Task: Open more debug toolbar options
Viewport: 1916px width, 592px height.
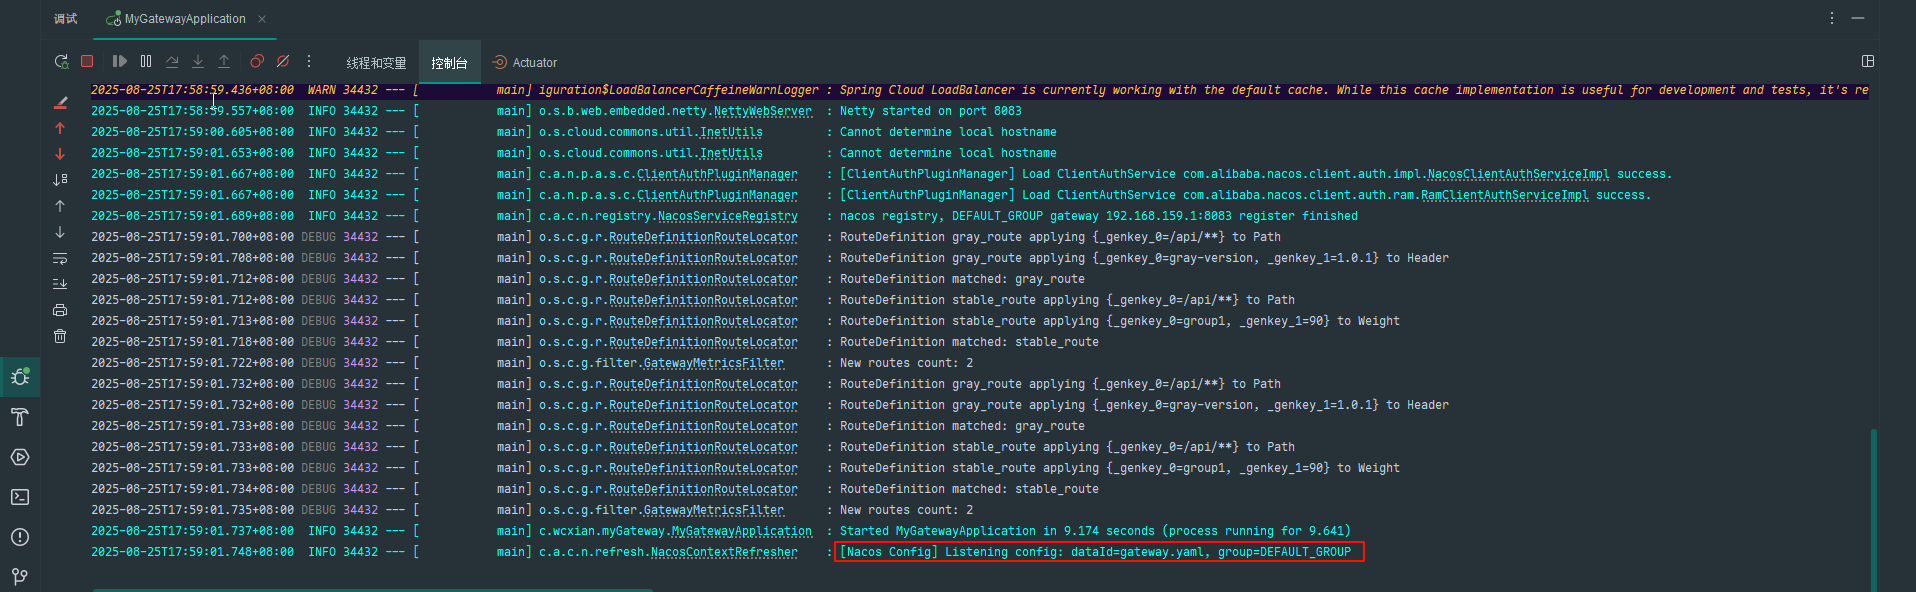Action: pos(309,62)
